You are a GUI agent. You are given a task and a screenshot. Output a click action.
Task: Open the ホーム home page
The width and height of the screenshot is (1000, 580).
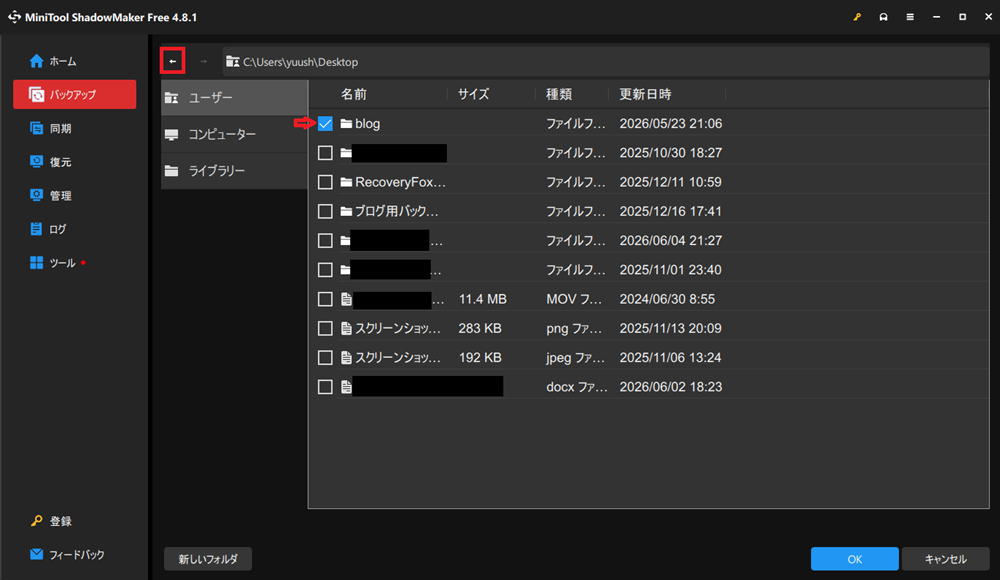75,61
